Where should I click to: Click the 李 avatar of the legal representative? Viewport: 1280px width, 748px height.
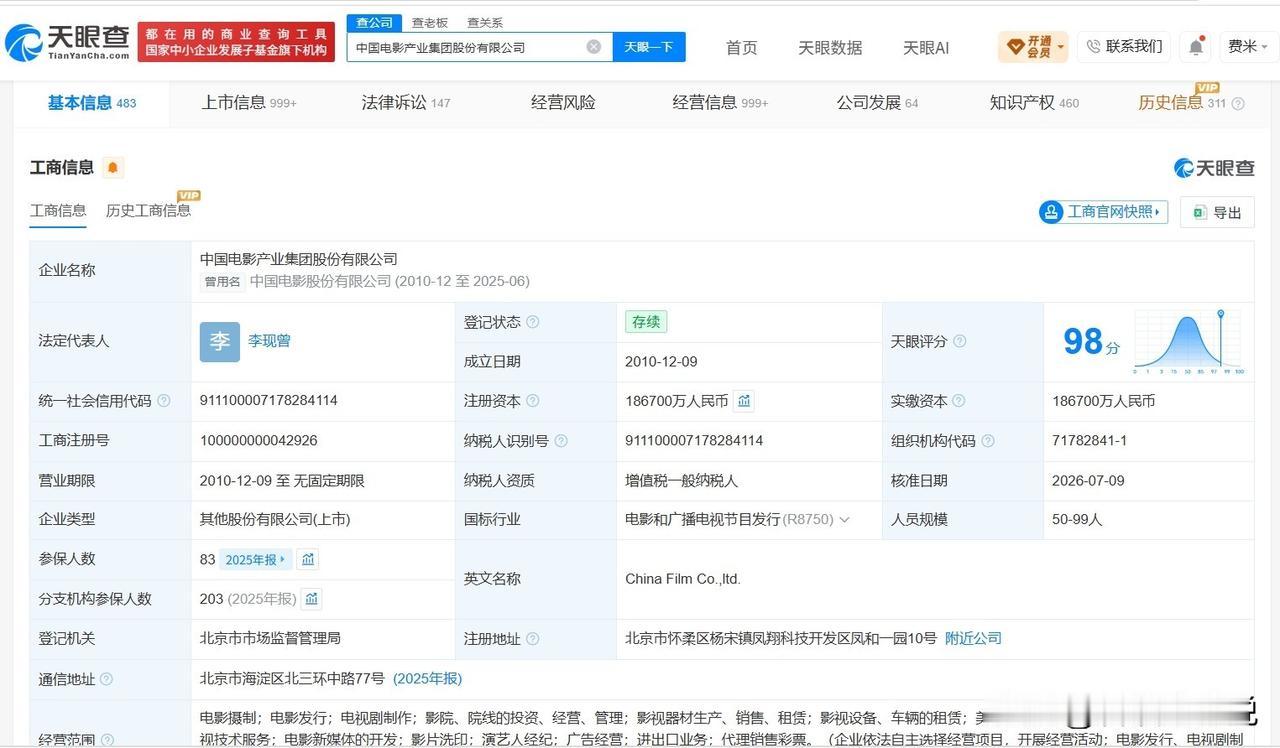tap(220, 342)
